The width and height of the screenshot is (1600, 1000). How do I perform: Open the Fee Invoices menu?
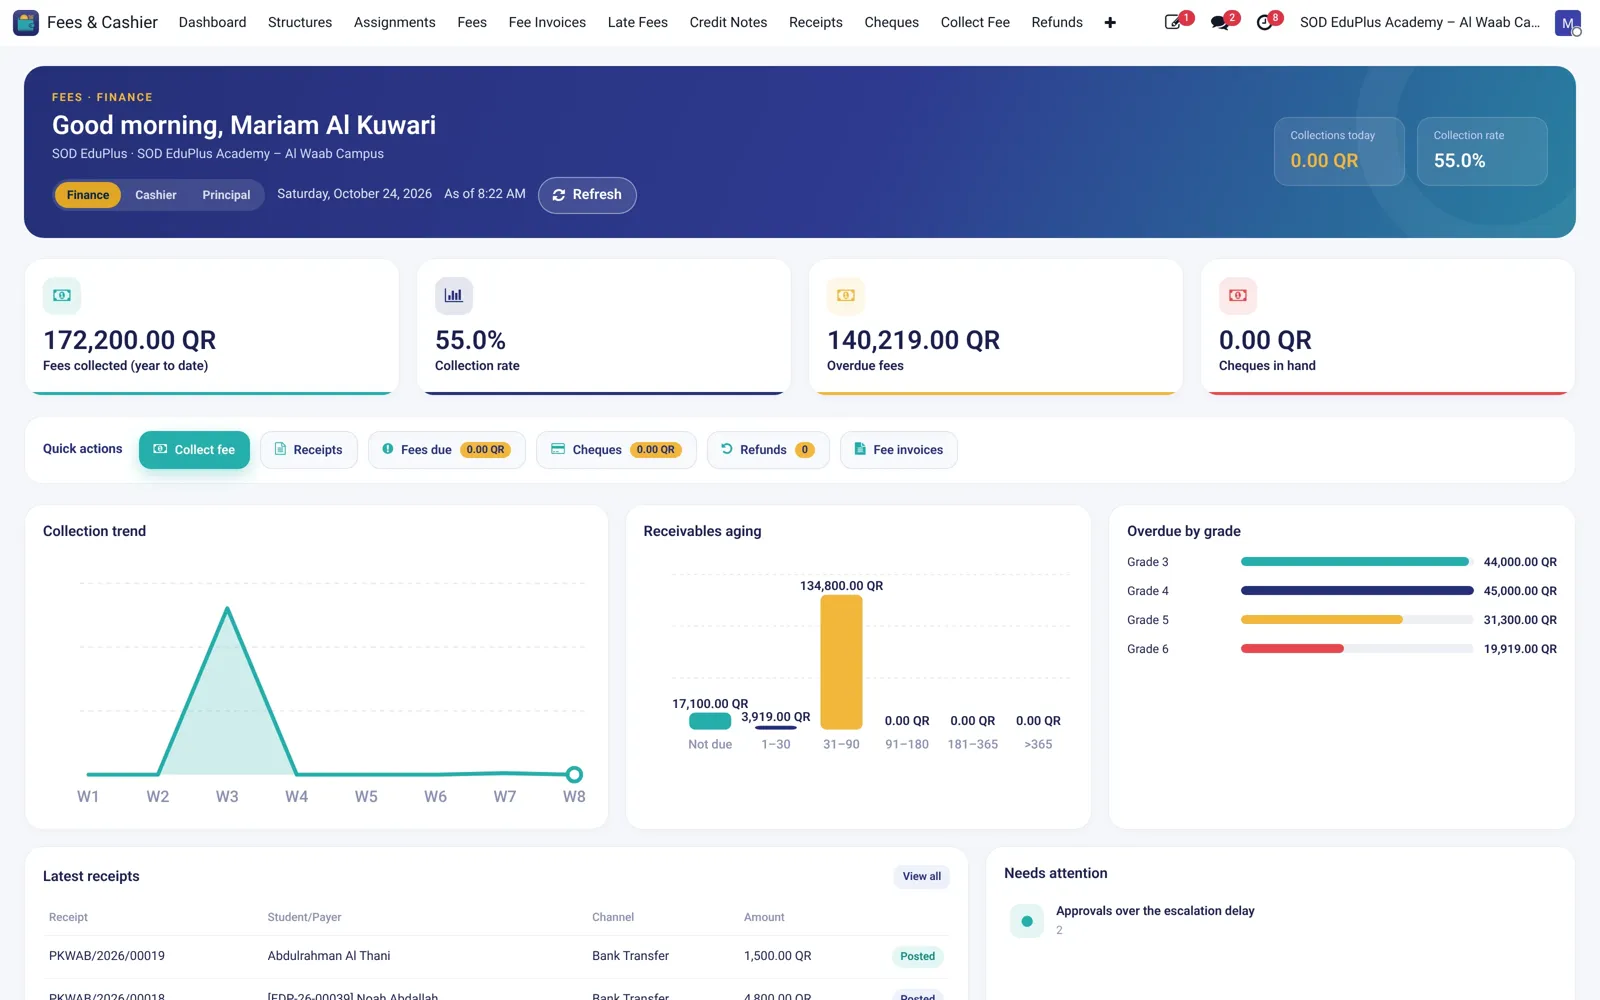point(547,22)
